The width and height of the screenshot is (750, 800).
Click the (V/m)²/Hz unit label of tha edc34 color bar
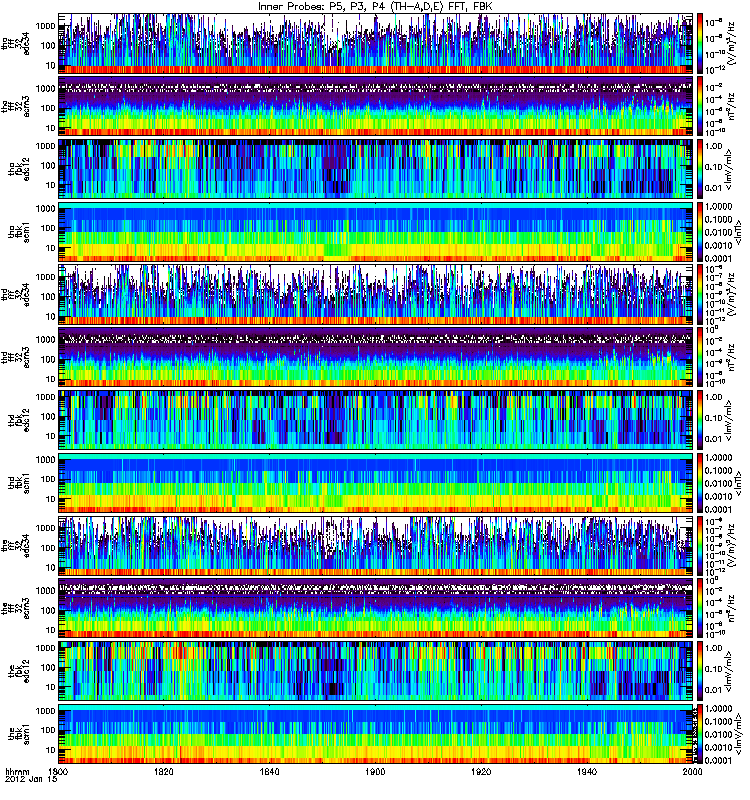tap(730, 43)
